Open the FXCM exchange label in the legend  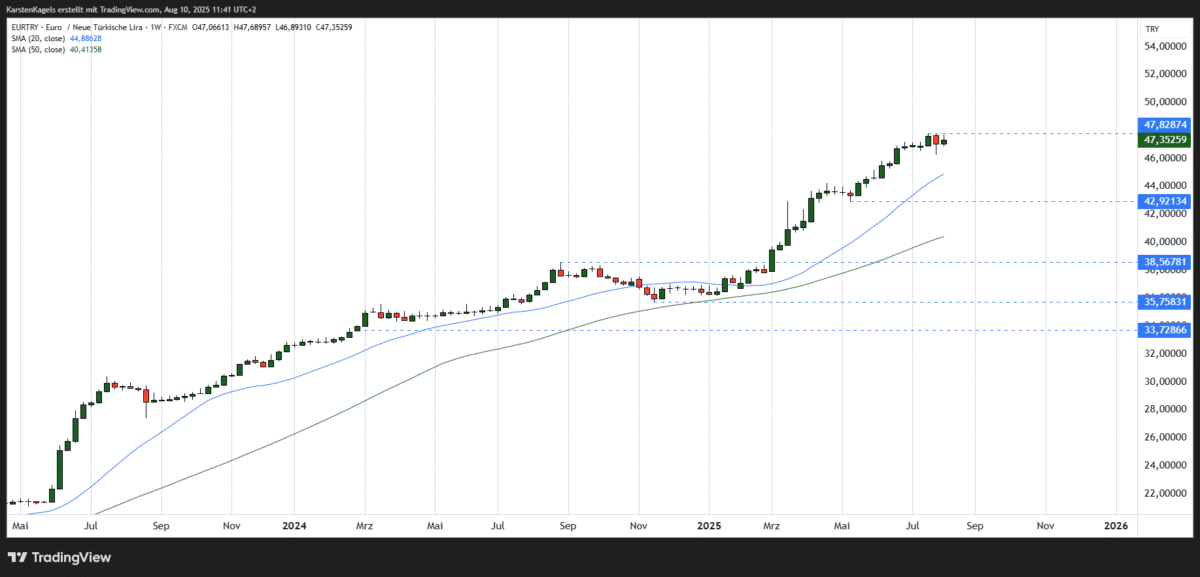(x=177, y=28)
